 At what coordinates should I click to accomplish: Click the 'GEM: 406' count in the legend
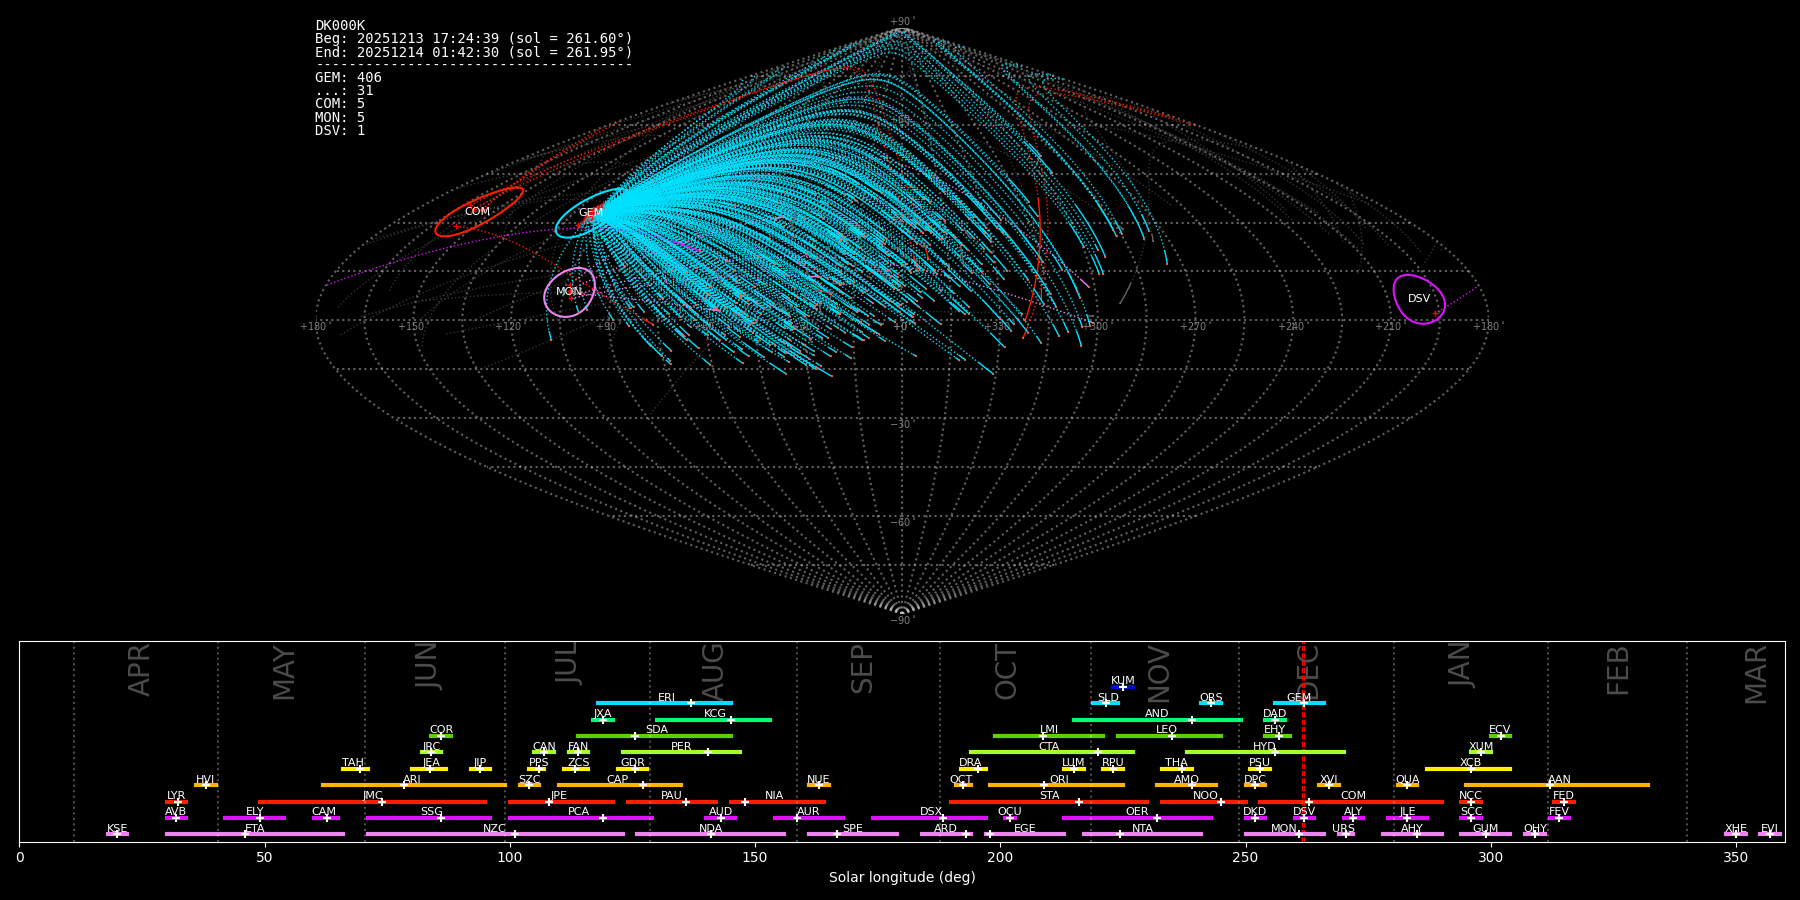348,78
